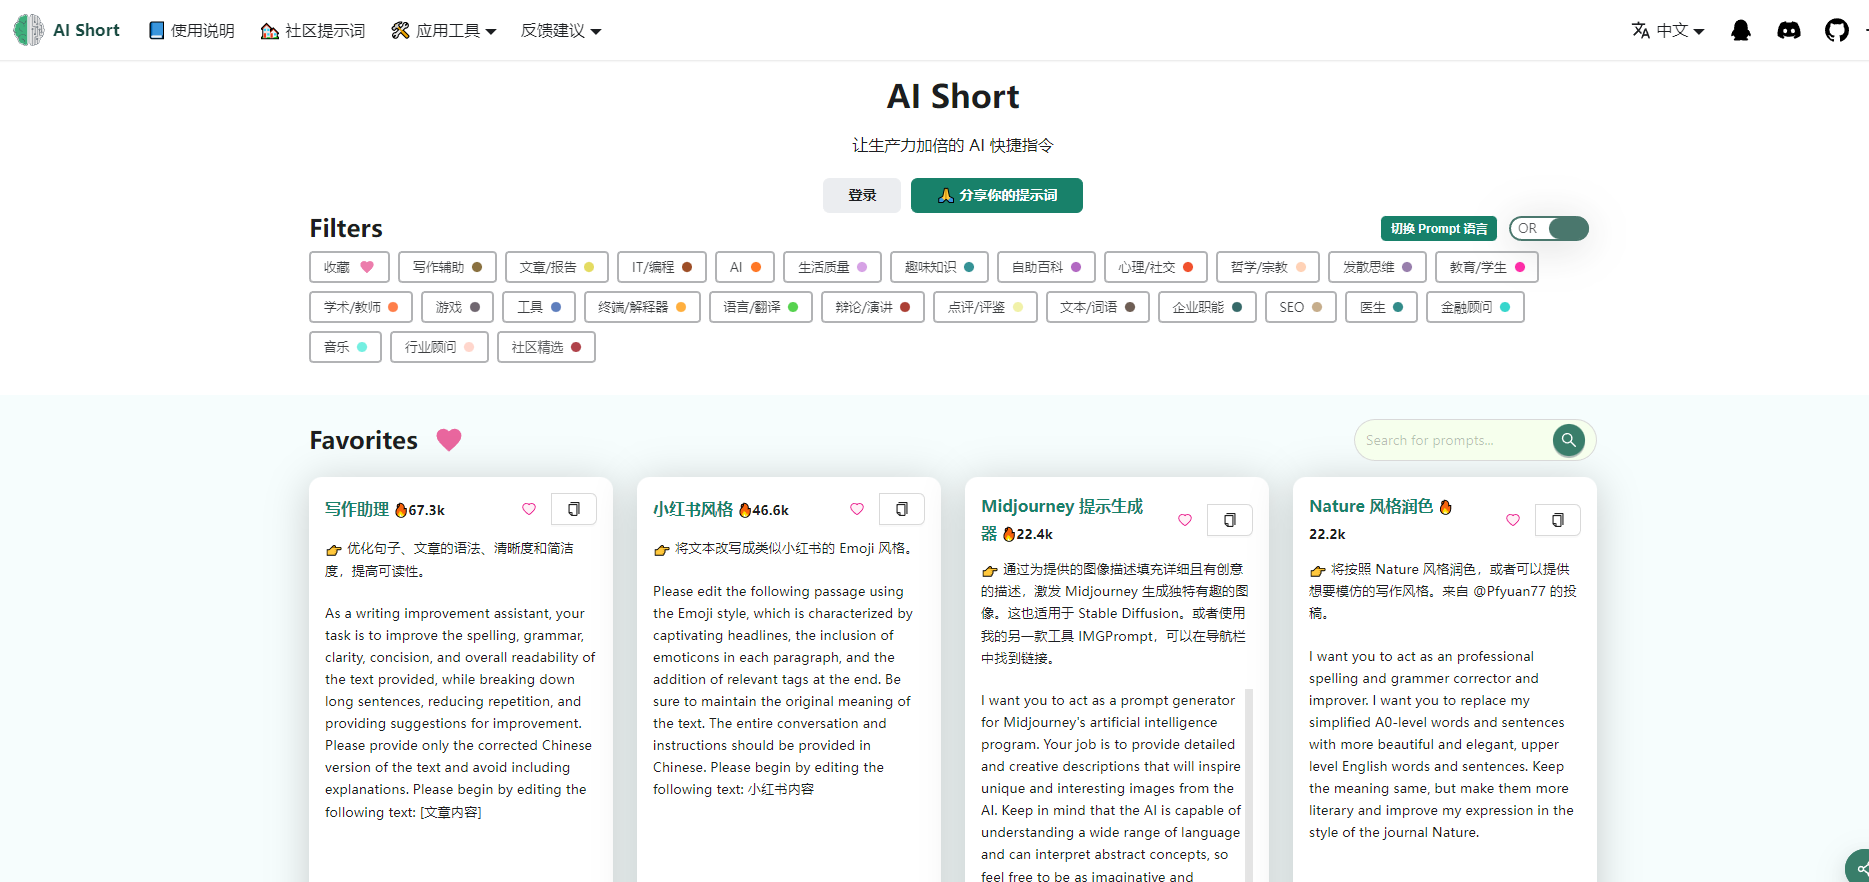This screenshot has height=882, width=1869.
Task: Click the 分享你的提示词 button
Action: point(997,195)
